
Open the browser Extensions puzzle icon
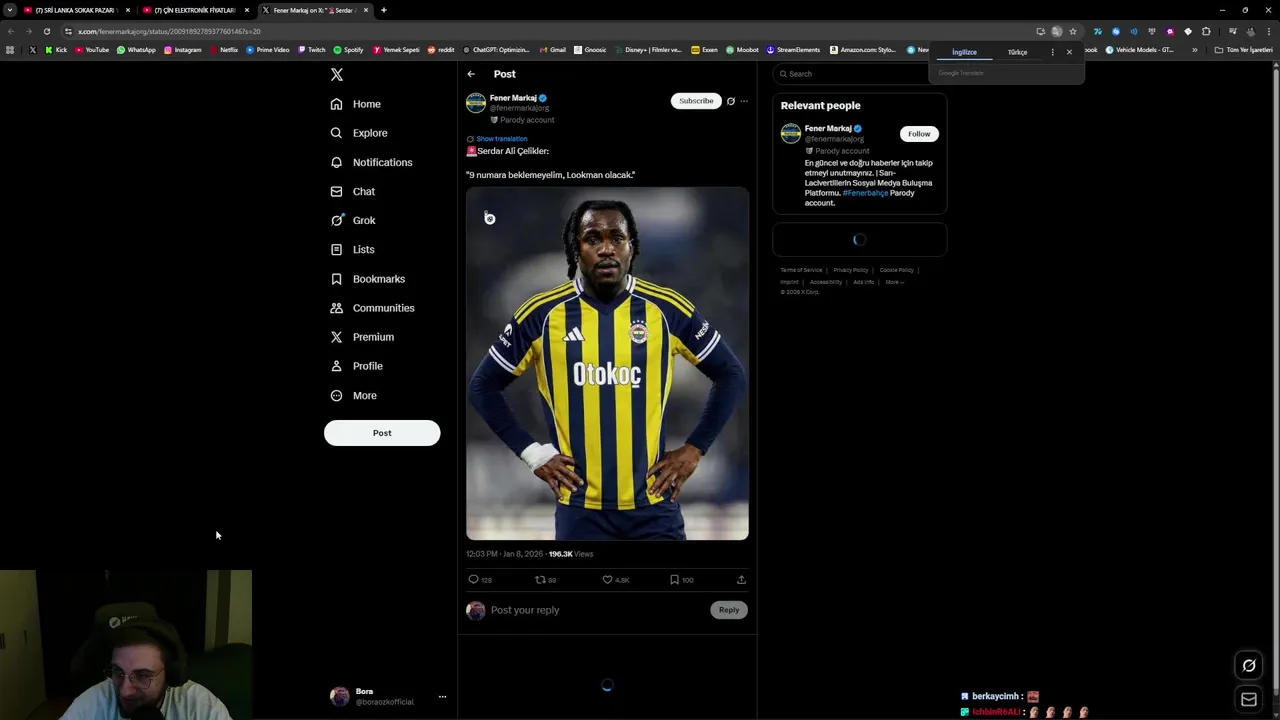[1206, 31]
